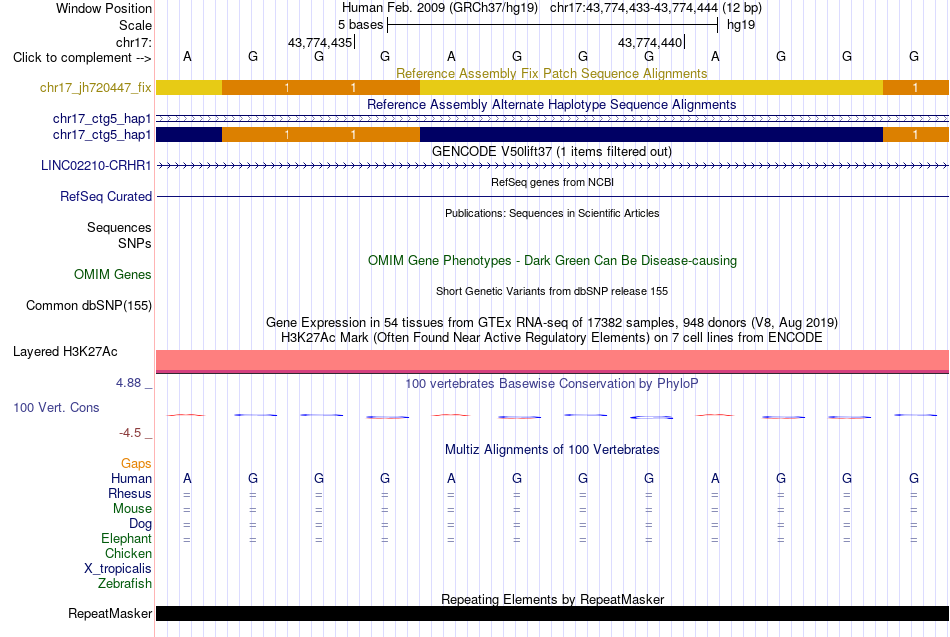Click the 43,774,435 ruler position marker
Viewport: 950px width, 637px height.
coord(320,42)
